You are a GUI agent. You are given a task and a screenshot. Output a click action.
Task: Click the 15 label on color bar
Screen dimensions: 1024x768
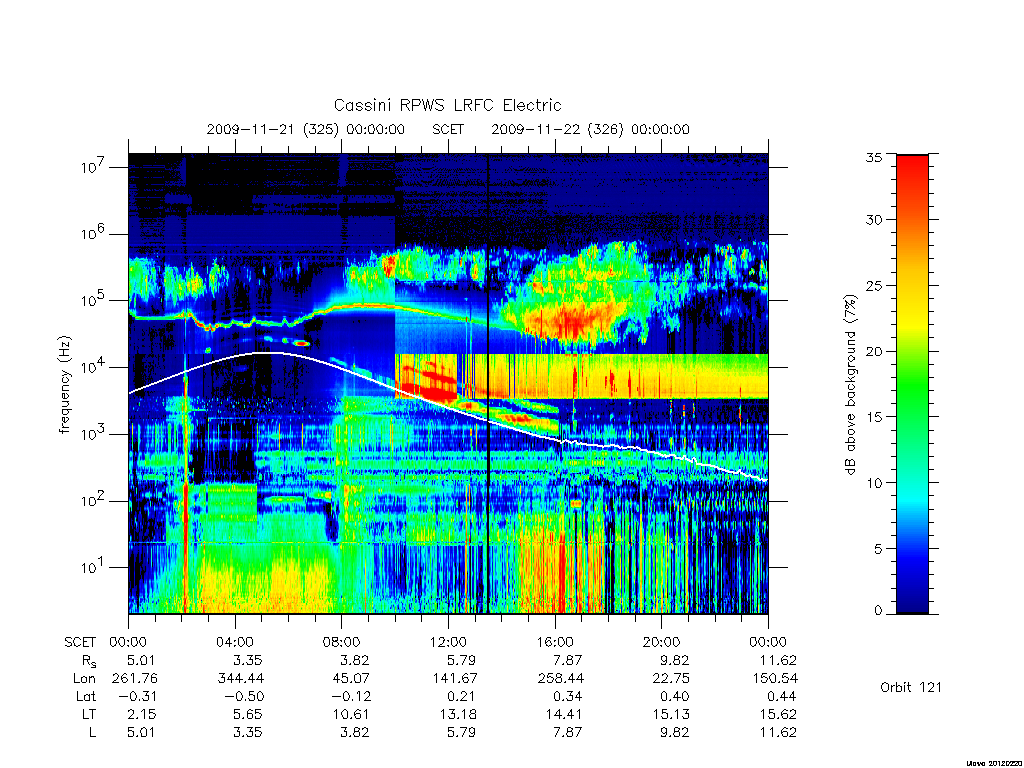point(874,417)
